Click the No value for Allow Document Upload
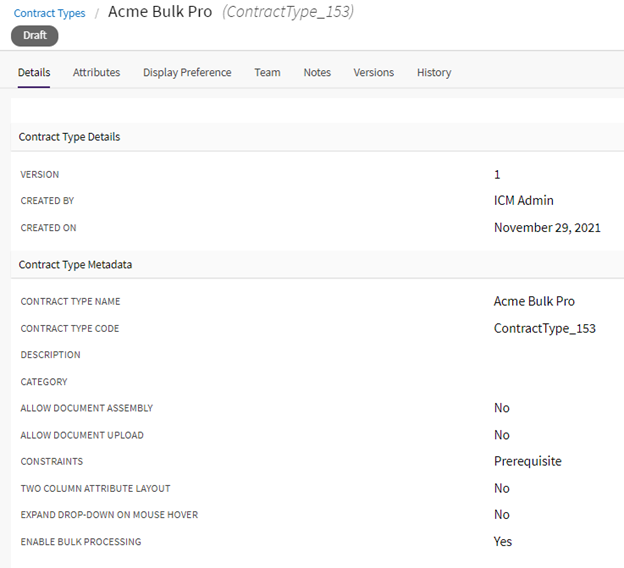The image size is (624, 568). click(x=501, y=435)
